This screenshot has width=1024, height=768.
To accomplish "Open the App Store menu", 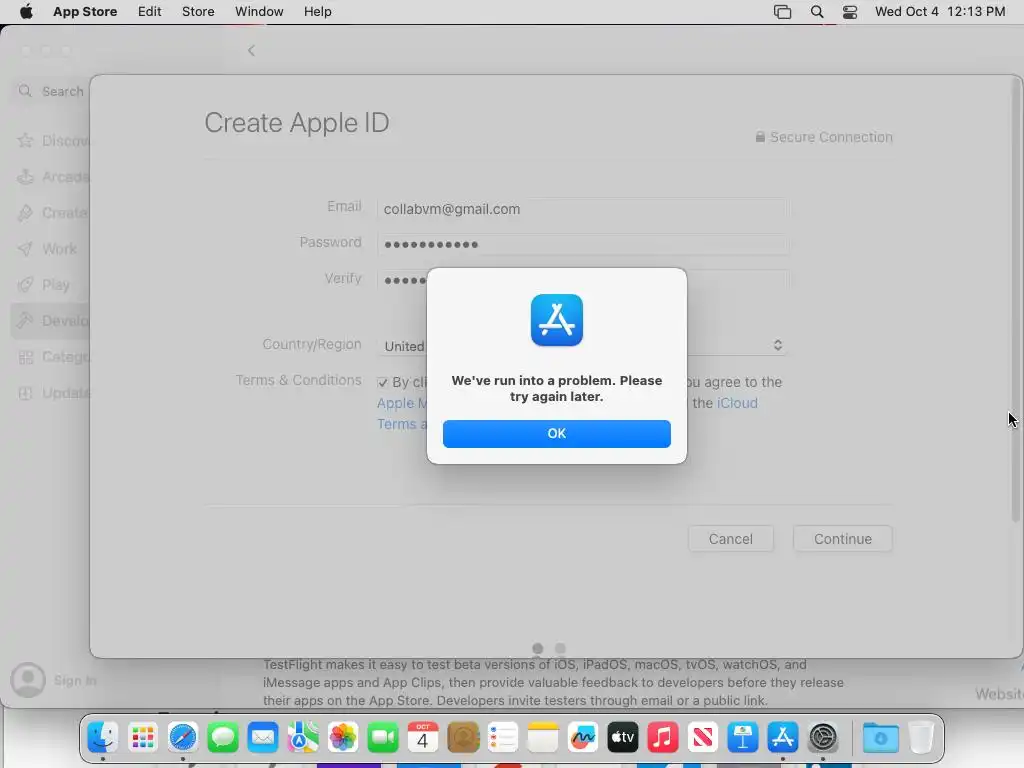I will [x=85, y=12].
